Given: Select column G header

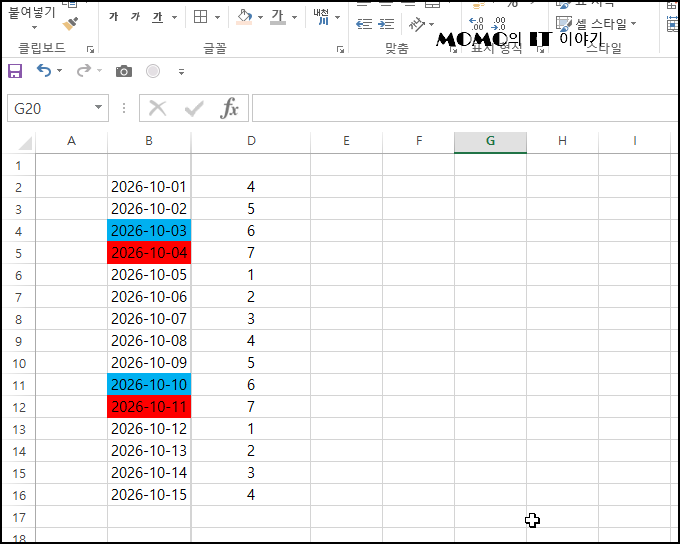Looking at the screenshot, I should point(490,141).
